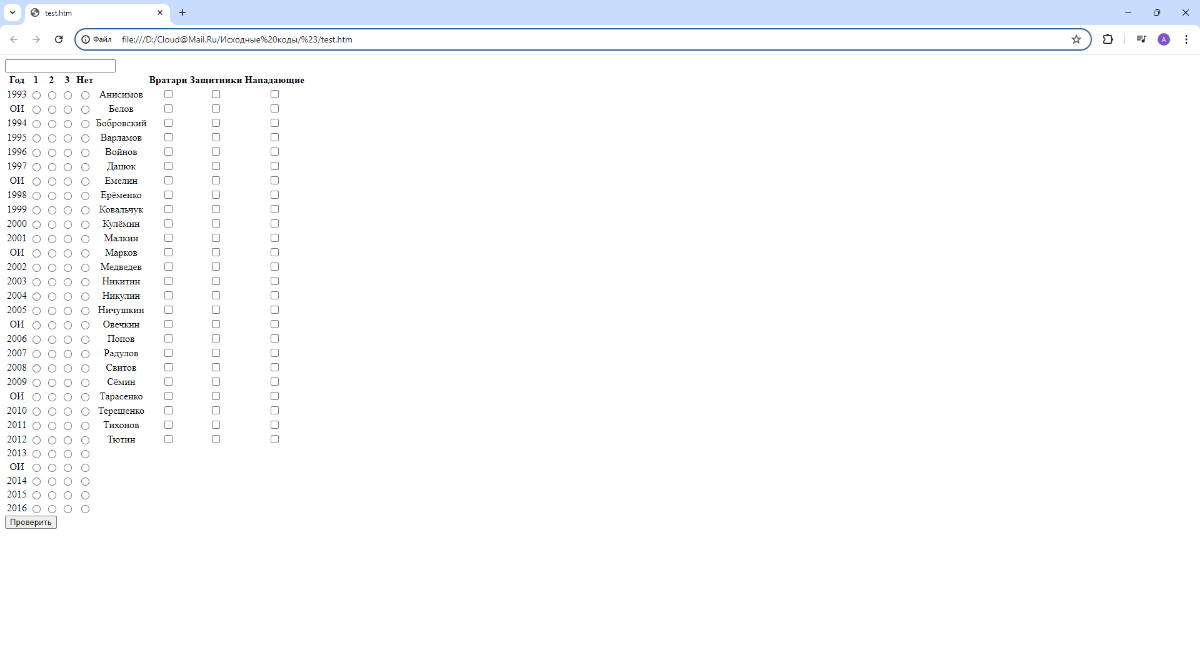
Task: Check Вратари box for Варламов
Action: 168,137
